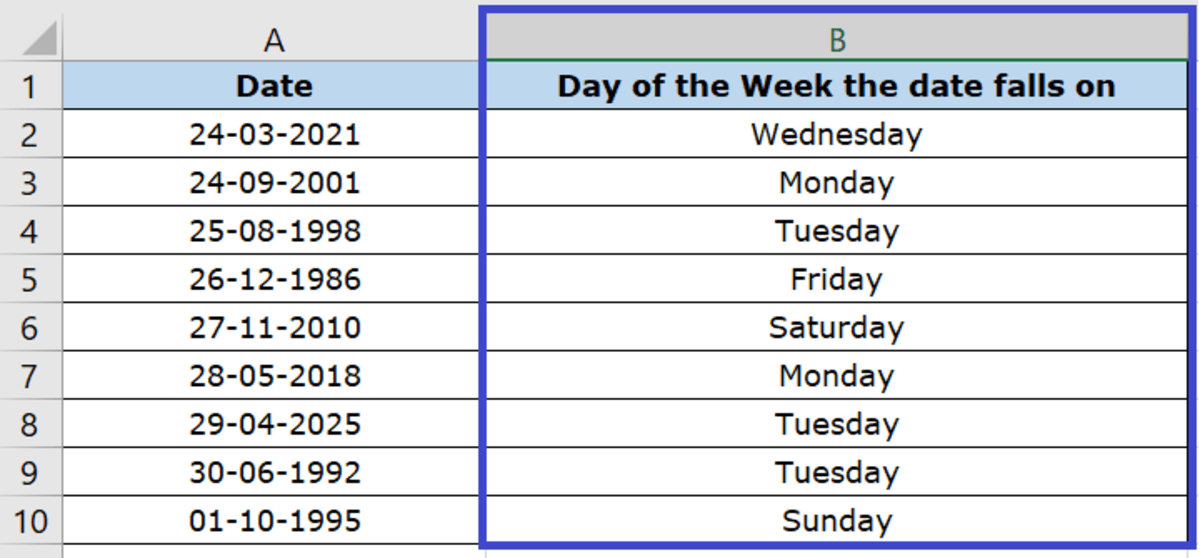Select row 10 header
Viewport: 1200px width, 558px height.
tap(31, 521)
